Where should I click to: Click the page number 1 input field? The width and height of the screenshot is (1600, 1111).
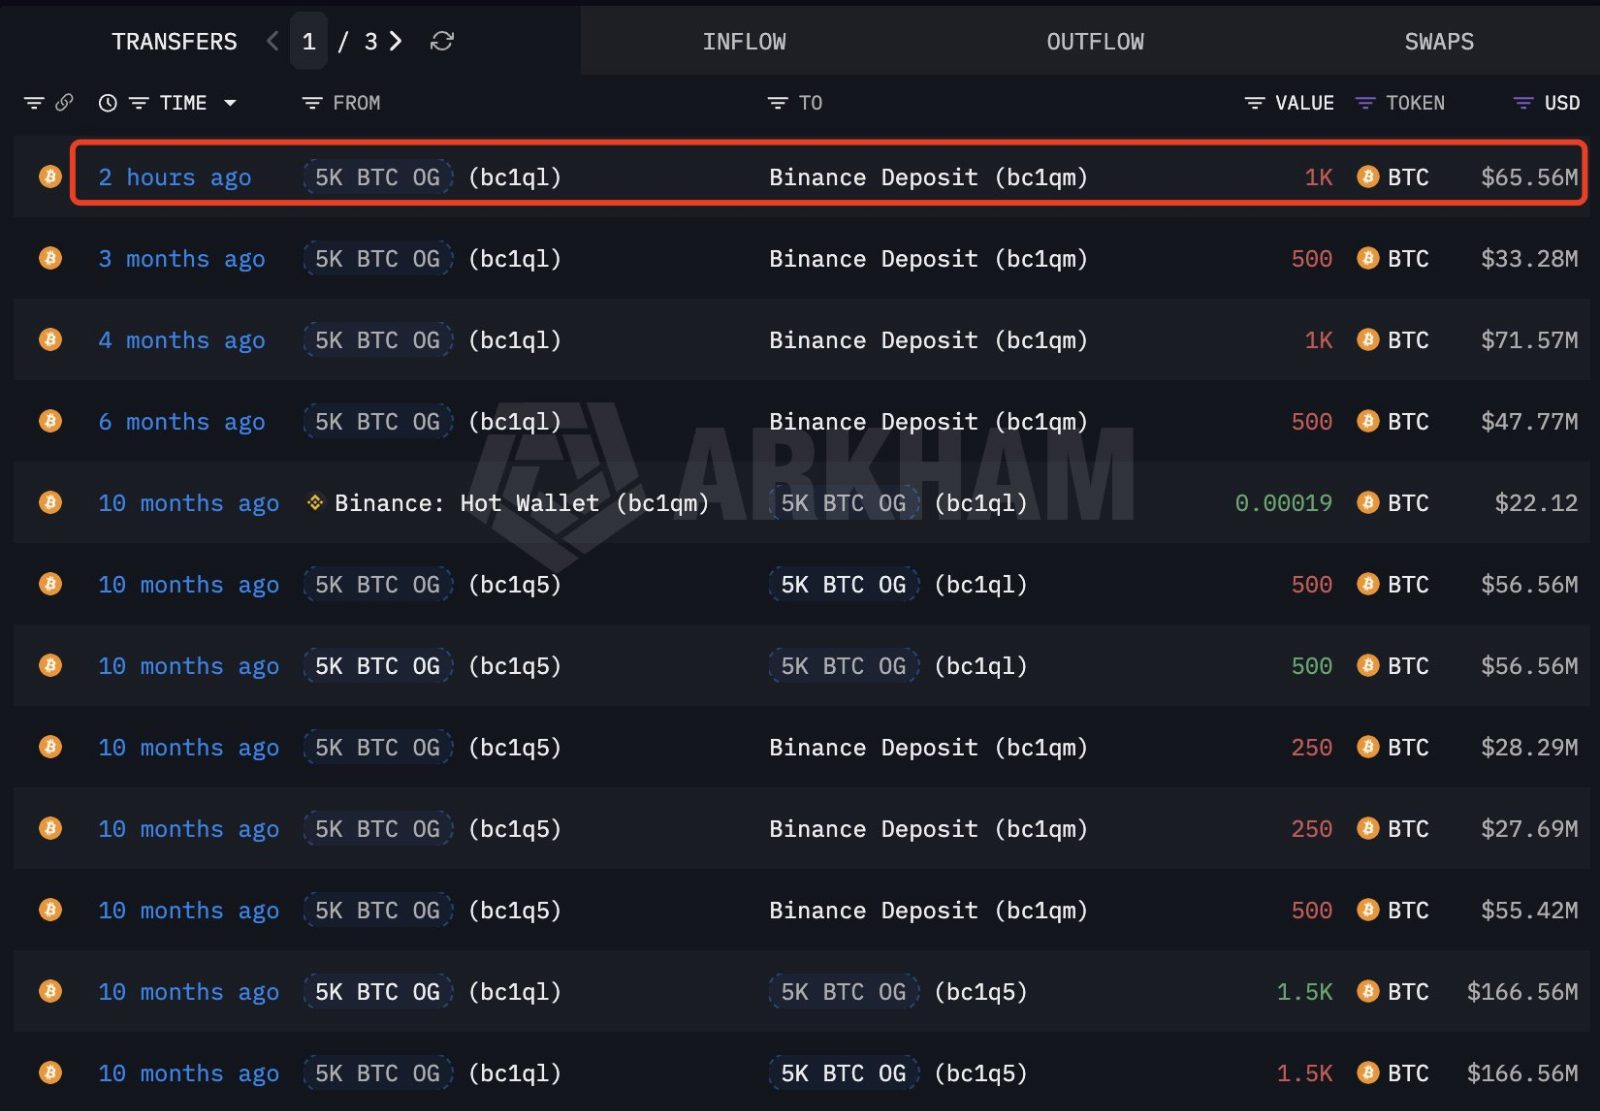pyautogui.click(x=309, y=41)
